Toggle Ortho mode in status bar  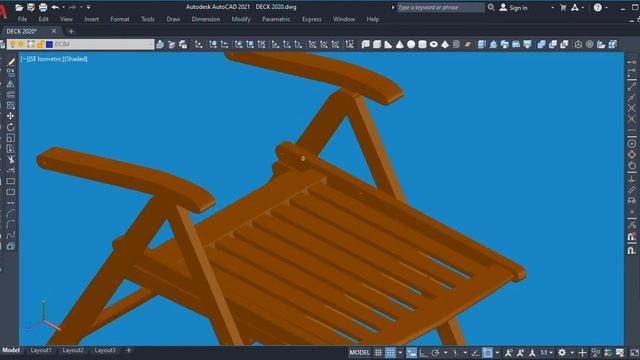[424, 353]
